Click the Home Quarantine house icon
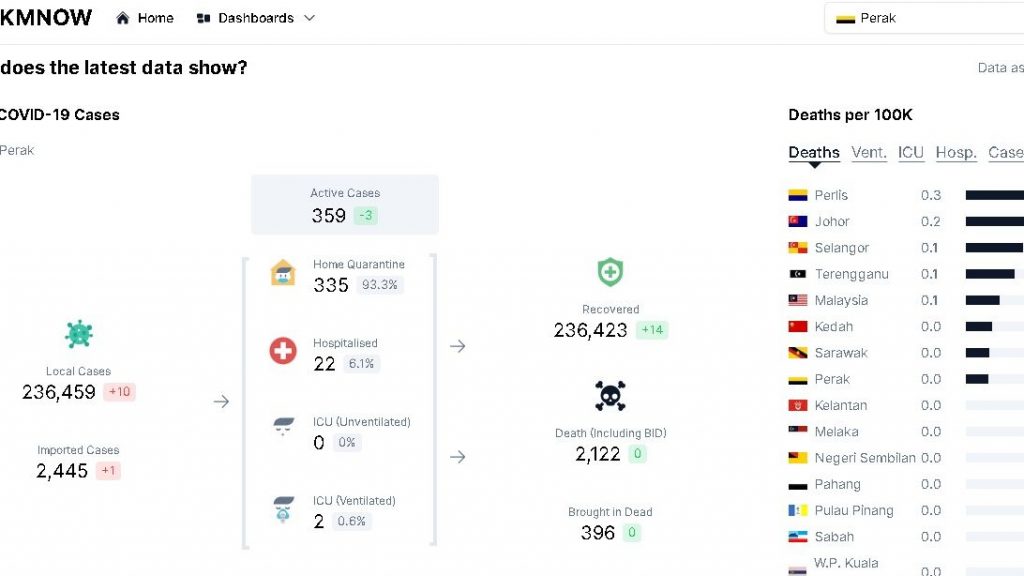This screenshot has width=1024, height=576. click(x=283, y=273)
